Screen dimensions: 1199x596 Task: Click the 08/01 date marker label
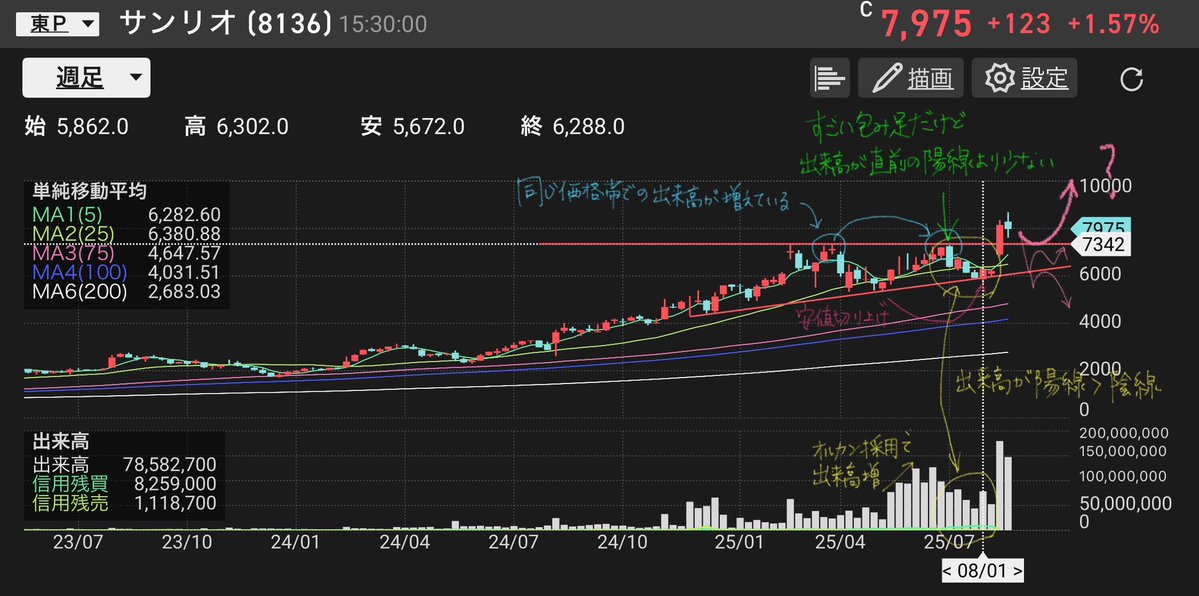click(x=982, y=571)
